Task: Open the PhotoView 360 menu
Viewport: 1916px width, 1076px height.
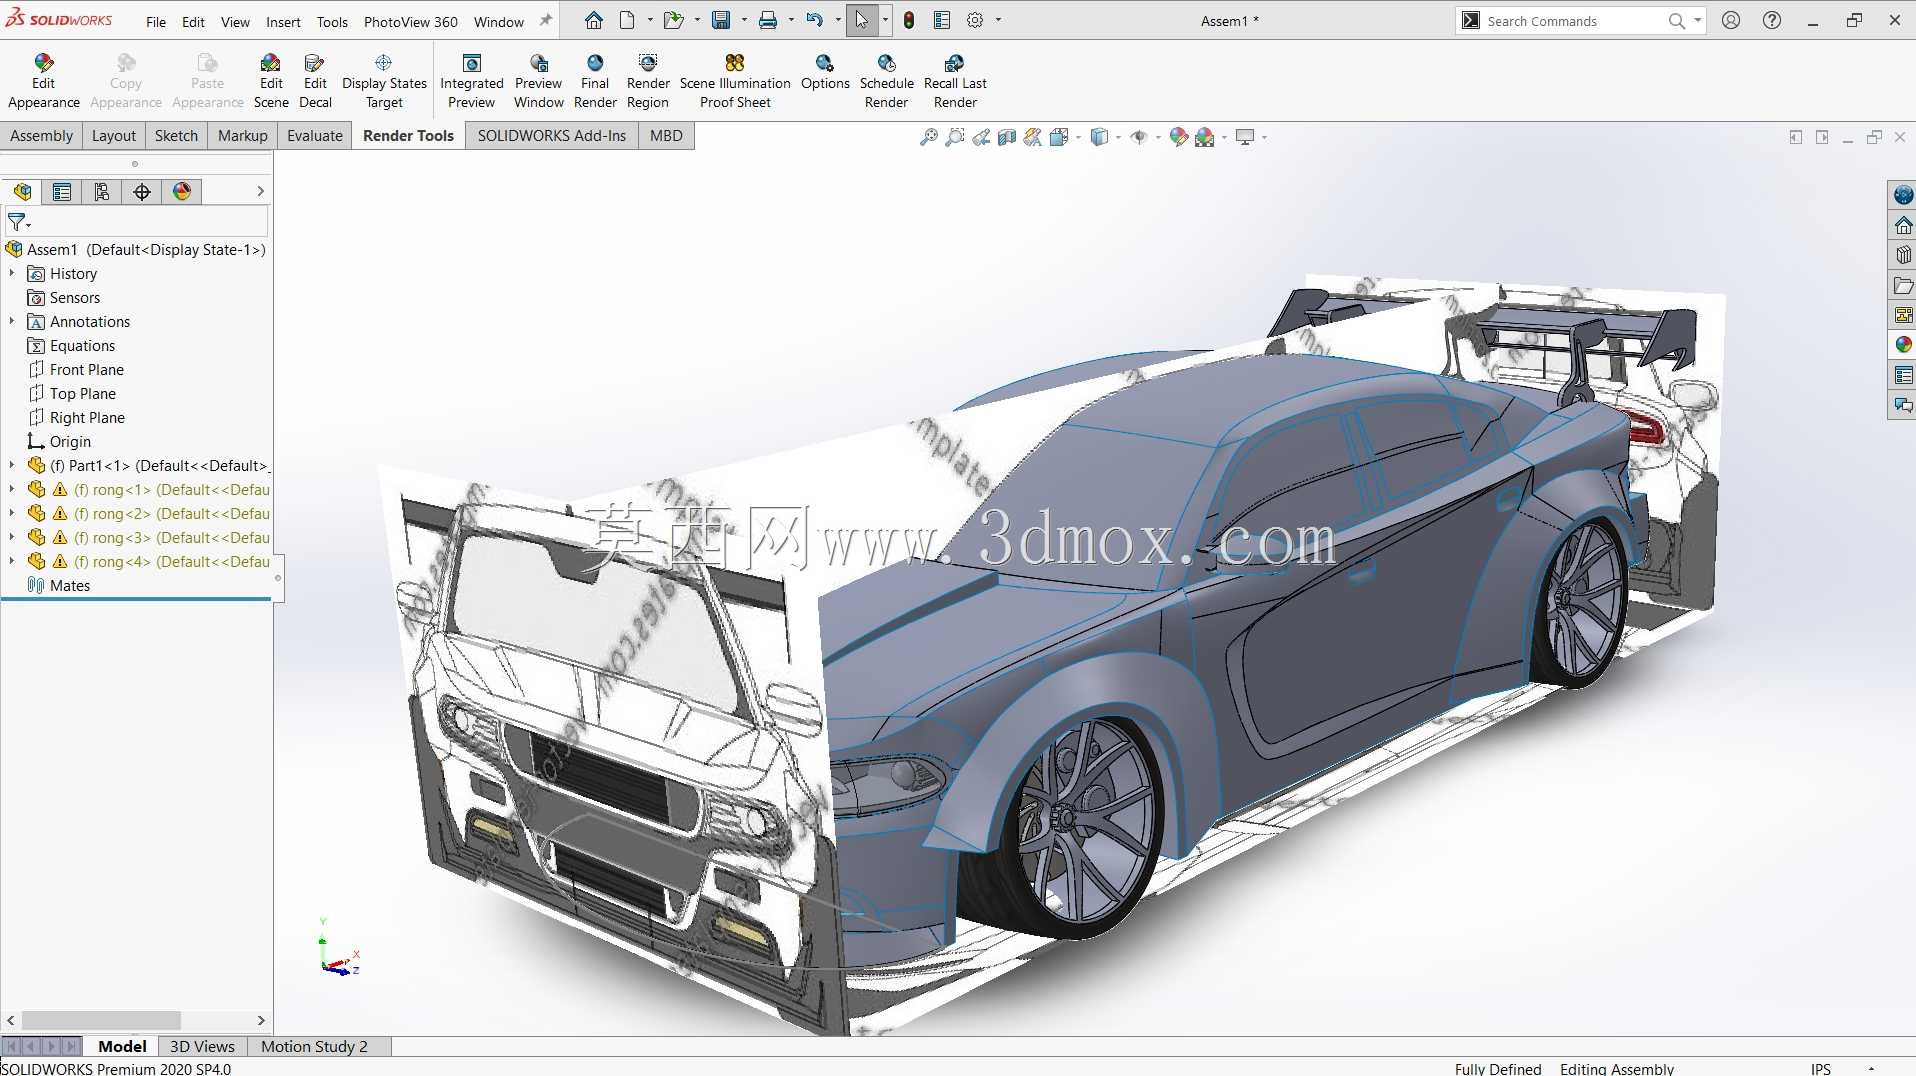Action: (410, 21)
